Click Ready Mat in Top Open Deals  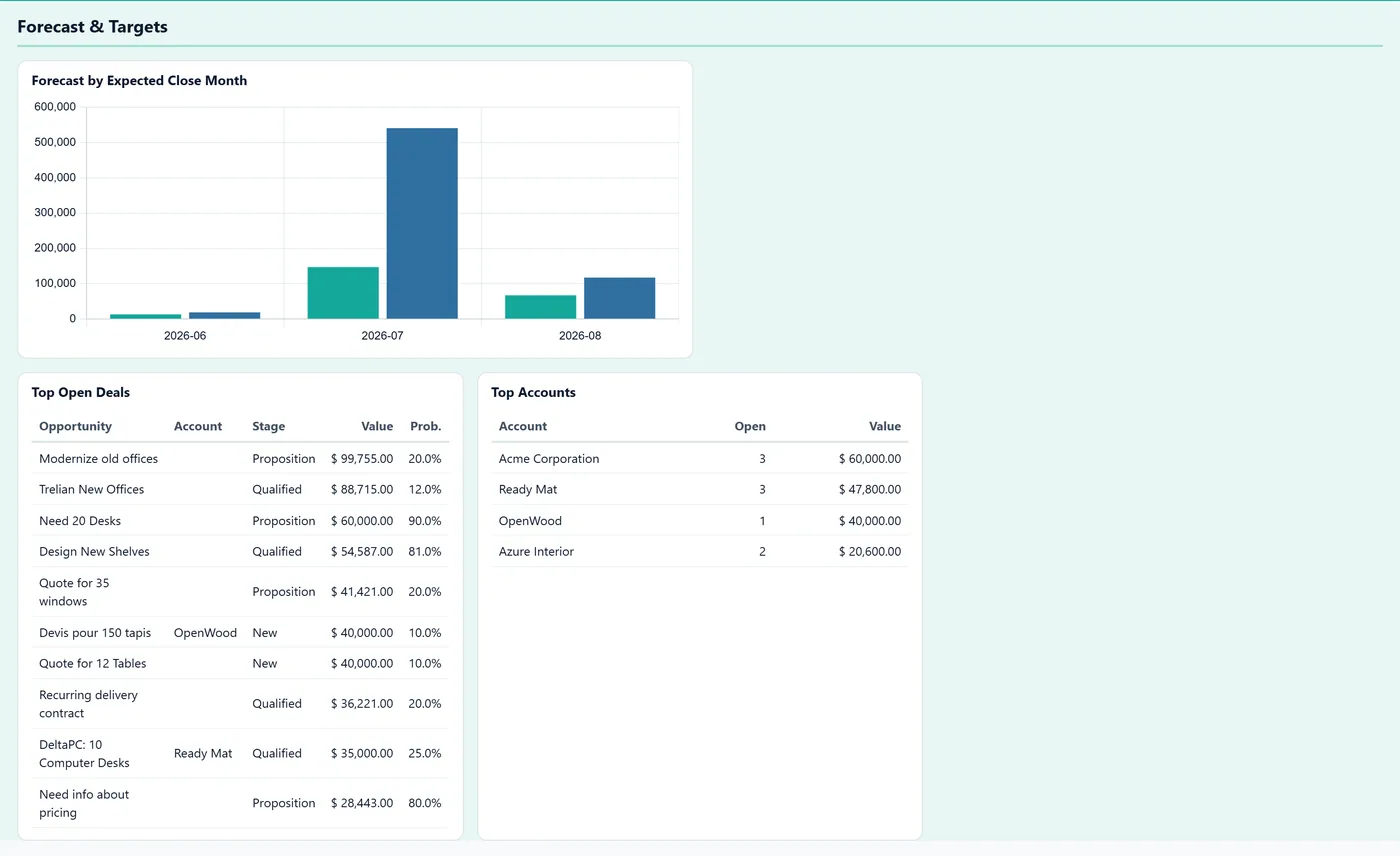[203, 754]
